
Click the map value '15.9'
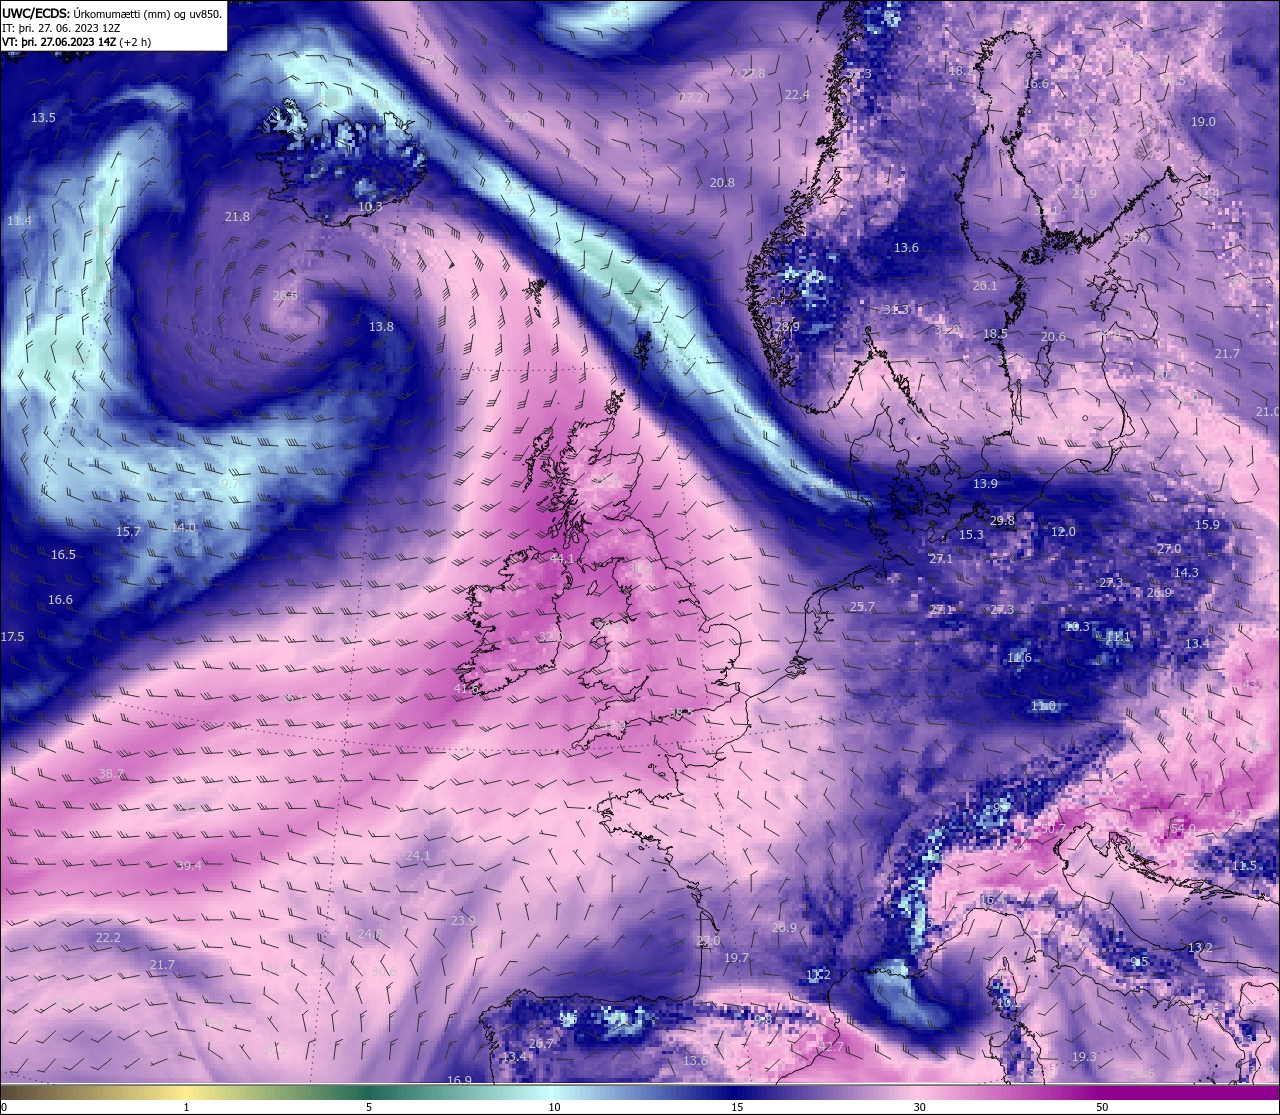tap(1207, 524)
